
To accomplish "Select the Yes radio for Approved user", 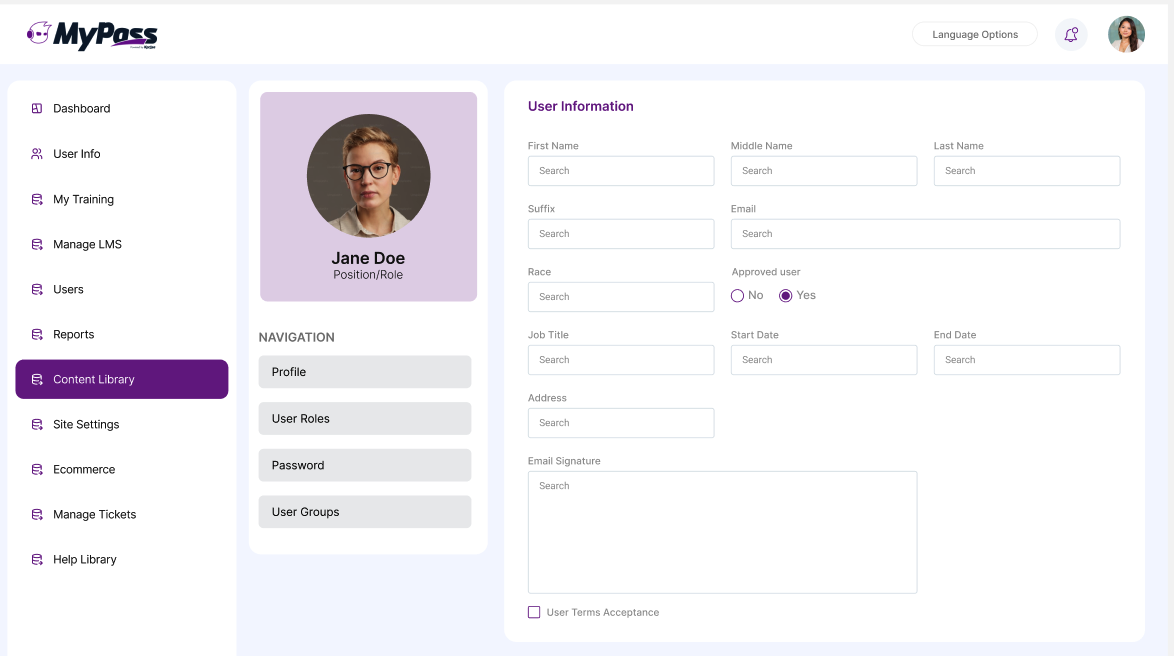I will tap(785, 296).
